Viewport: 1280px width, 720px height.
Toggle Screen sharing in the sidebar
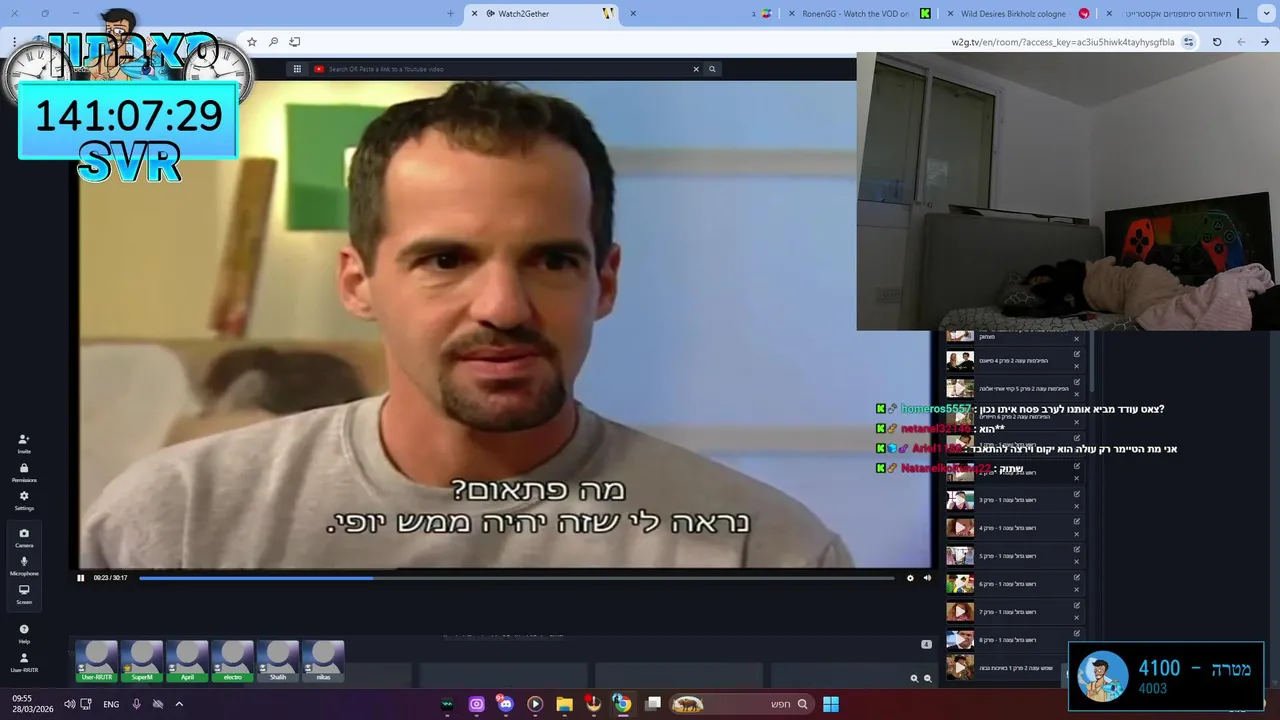point(24,594)
